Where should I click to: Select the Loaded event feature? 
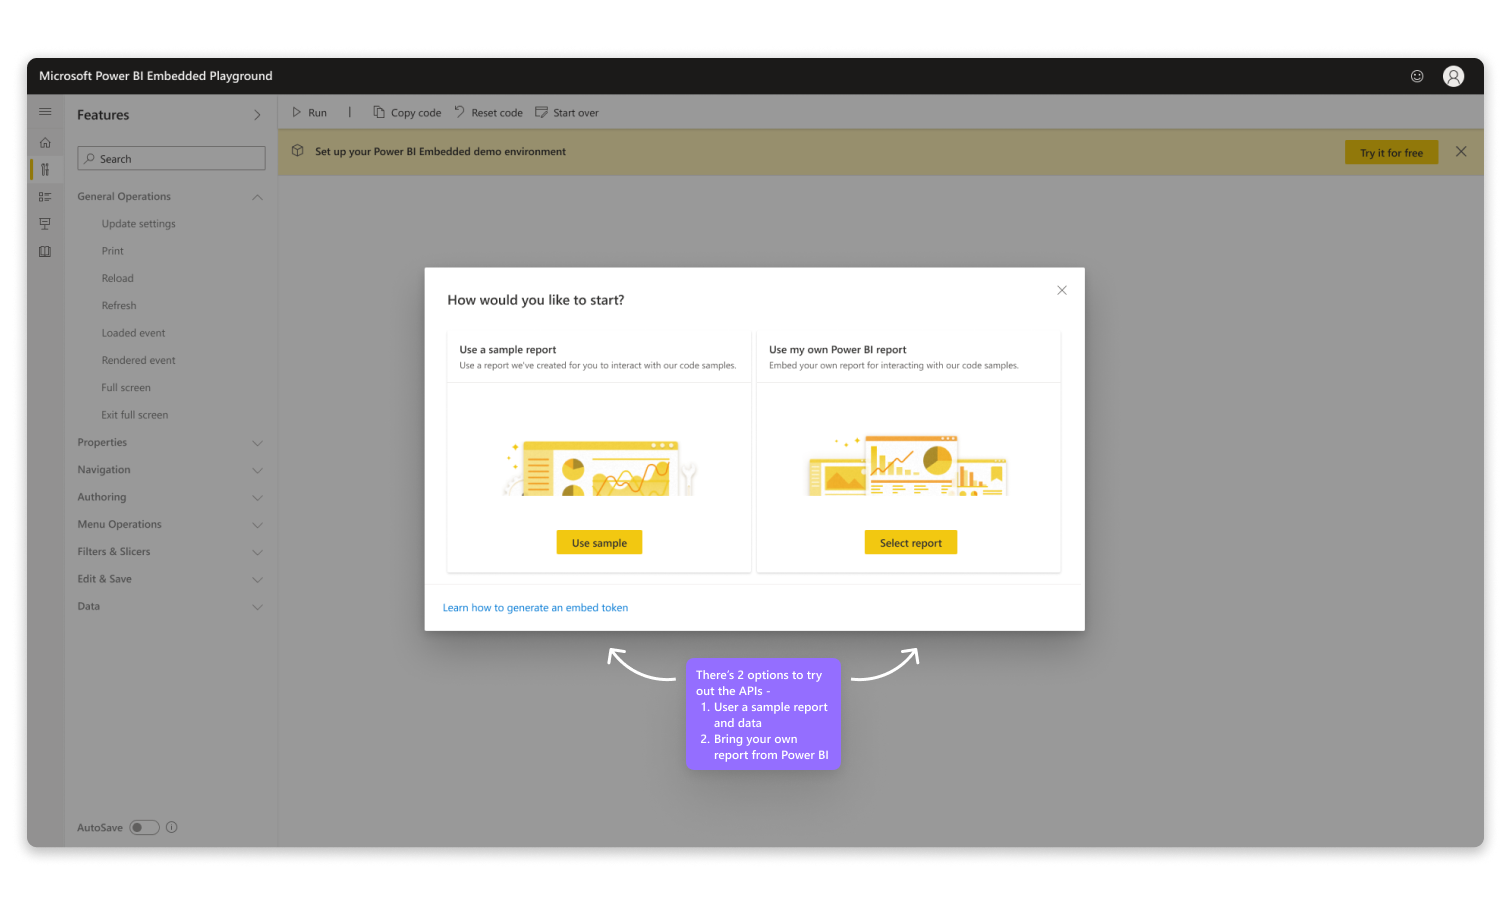(133, 333)
